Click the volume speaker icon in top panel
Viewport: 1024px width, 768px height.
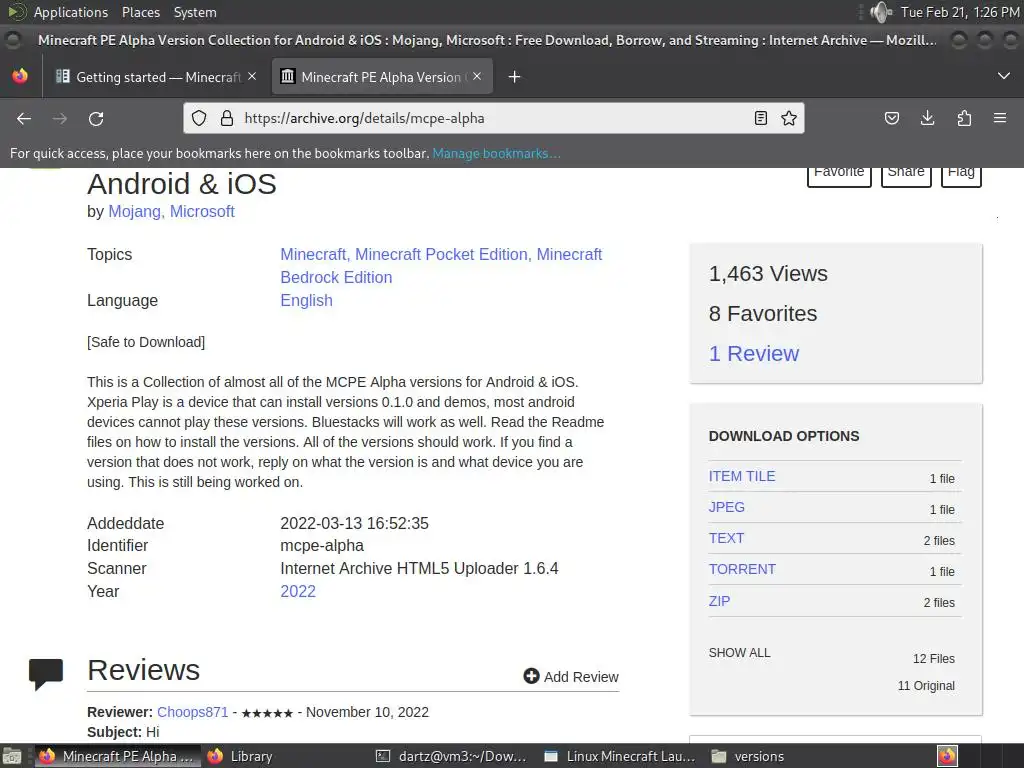[881, 12]
